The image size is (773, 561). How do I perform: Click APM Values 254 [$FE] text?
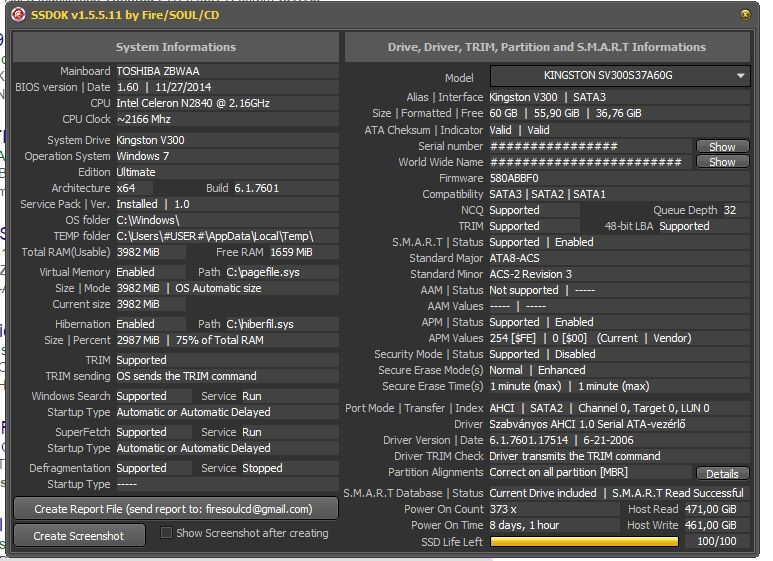512,338
